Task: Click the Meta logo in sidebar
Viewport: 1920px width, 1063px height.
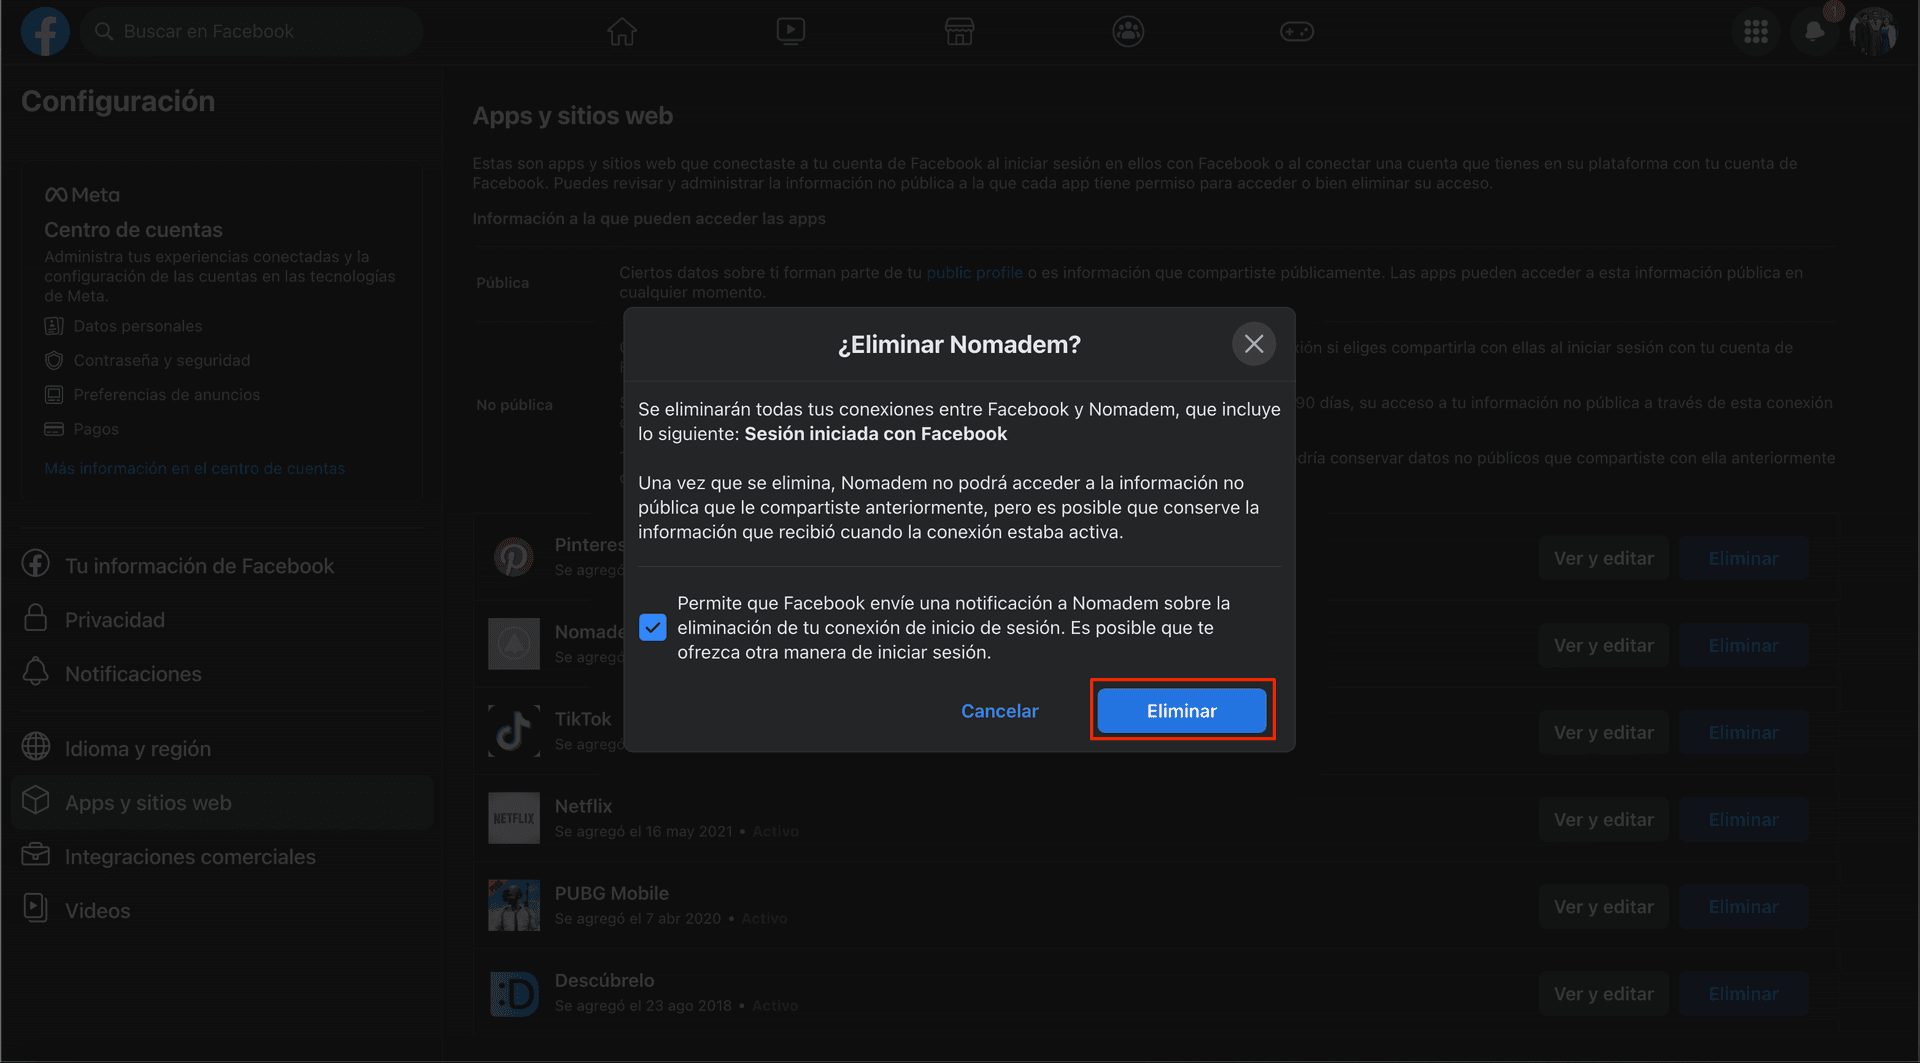Action: click(x=82, y=195)
